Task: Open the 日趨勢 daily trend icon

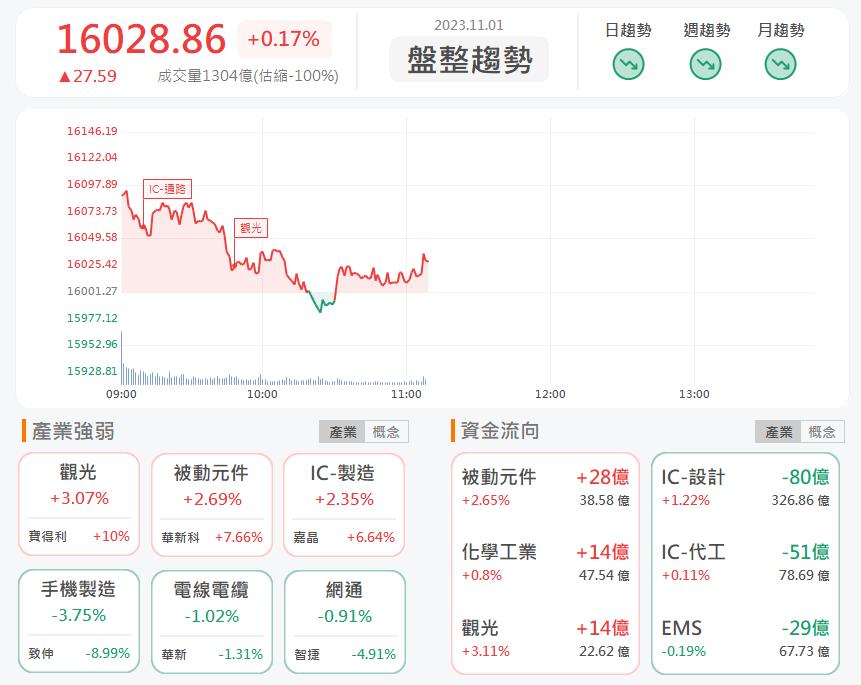Action: point(627,66)
